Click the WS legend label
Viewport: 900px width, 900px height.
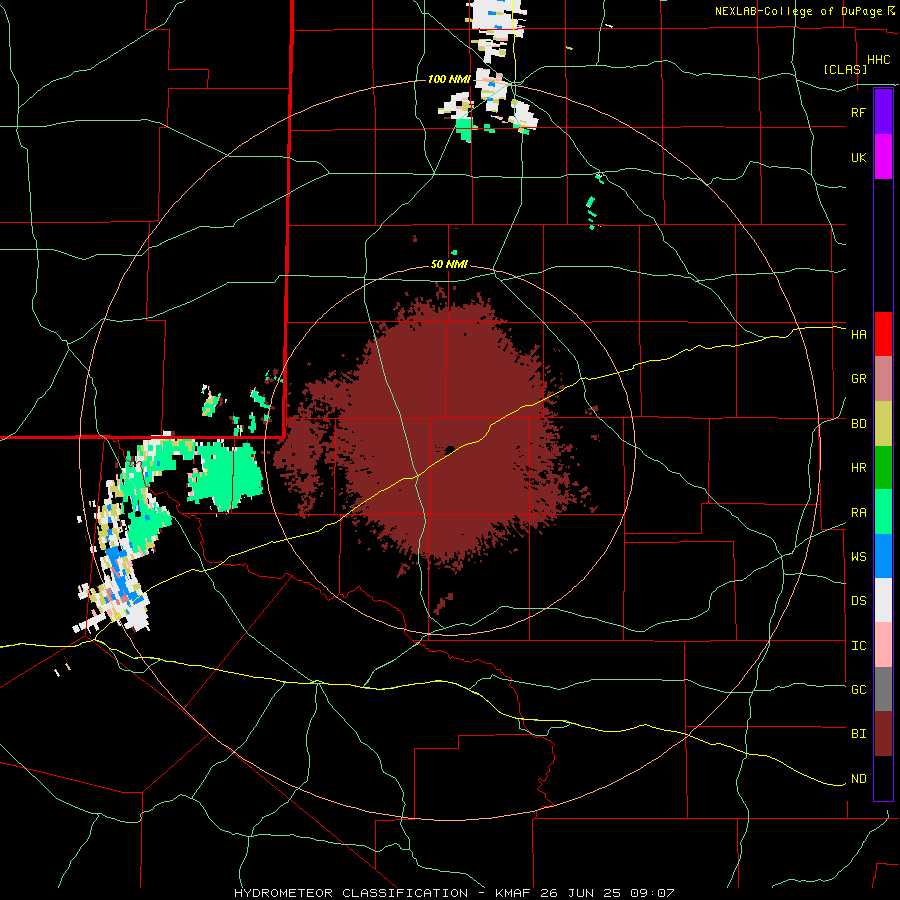coord(858,557)
